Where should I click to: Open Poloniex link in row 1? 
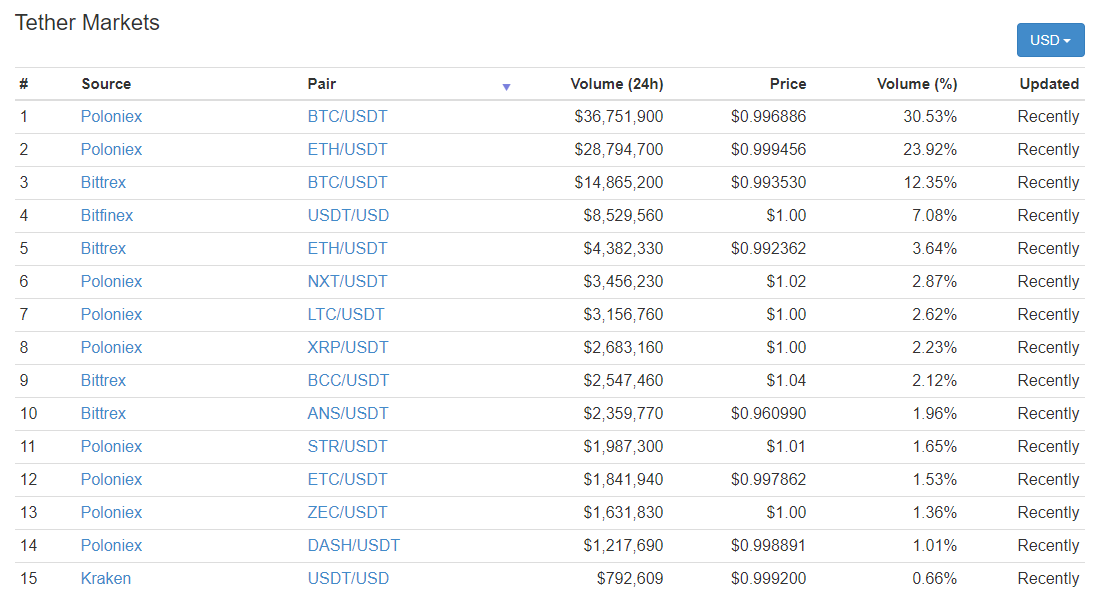coord(111,117)
